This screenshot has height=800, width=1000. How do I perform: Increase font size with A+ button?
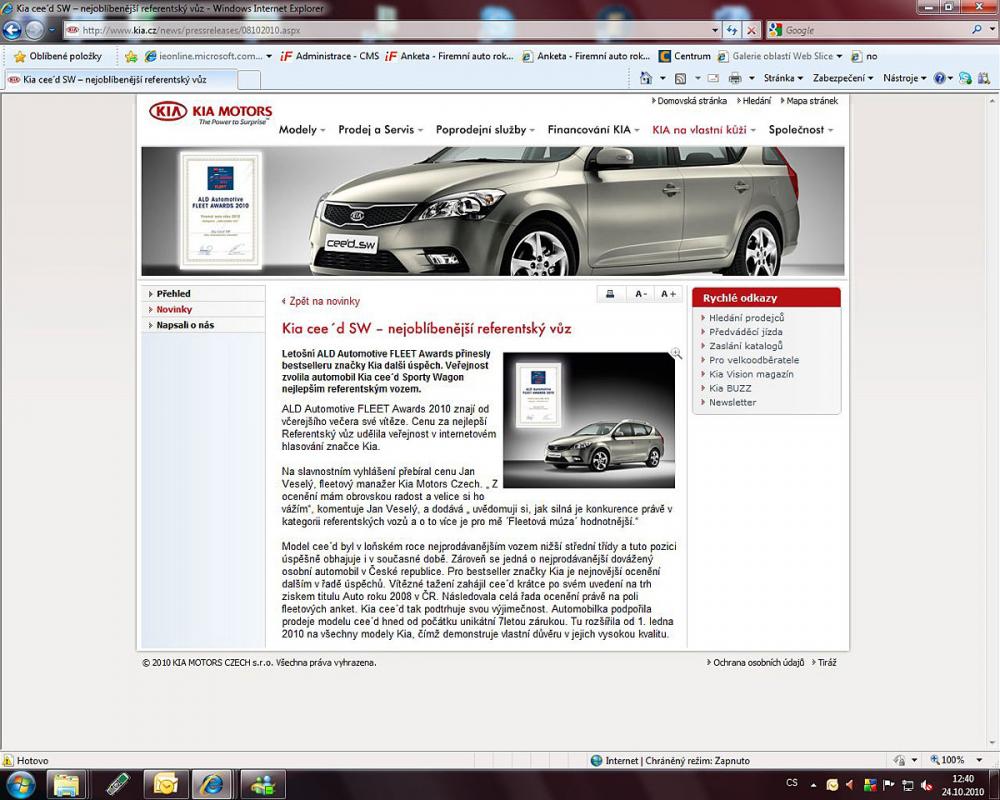click(x=668, y=294)
